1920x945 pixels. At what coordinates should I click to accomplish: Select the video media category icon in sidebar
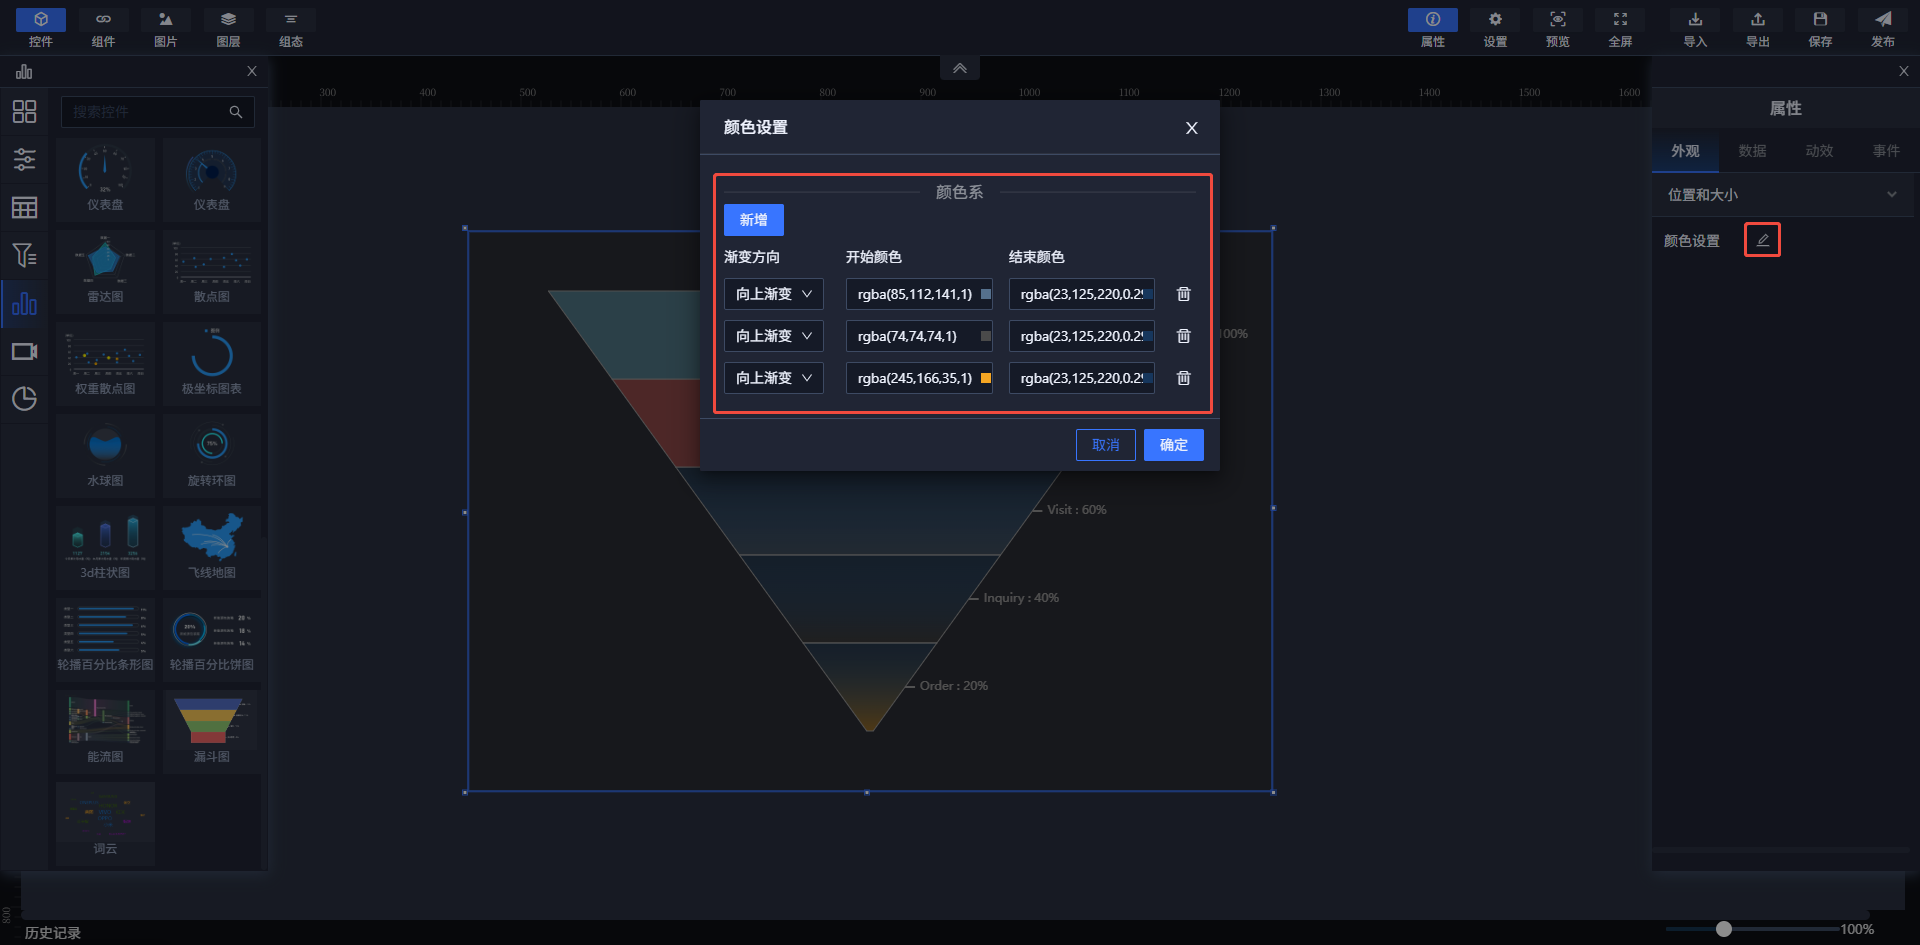click(x=24, y=351)
